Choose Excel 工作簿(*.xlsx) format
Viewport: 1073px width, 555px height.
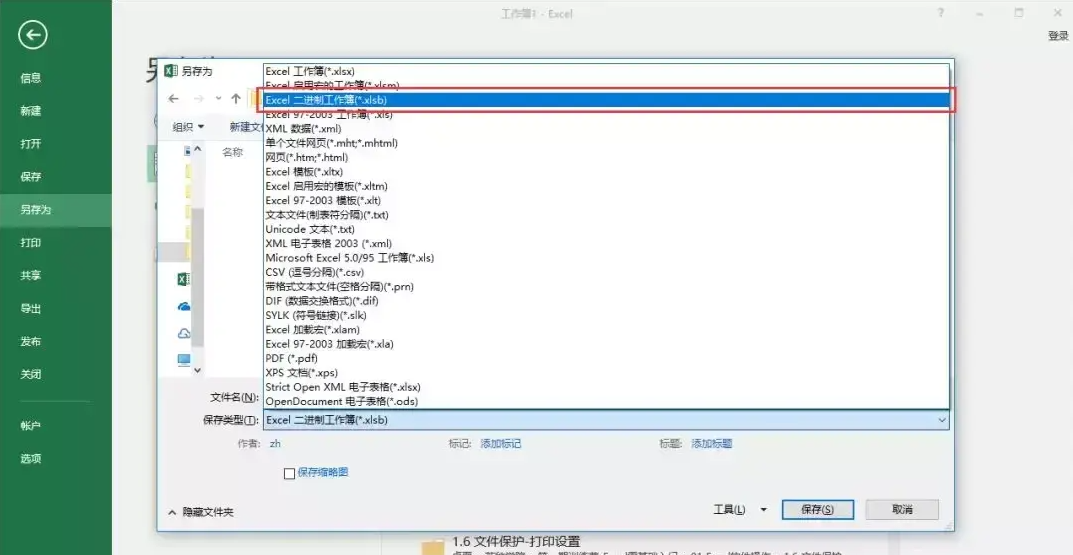pos(606,71)
